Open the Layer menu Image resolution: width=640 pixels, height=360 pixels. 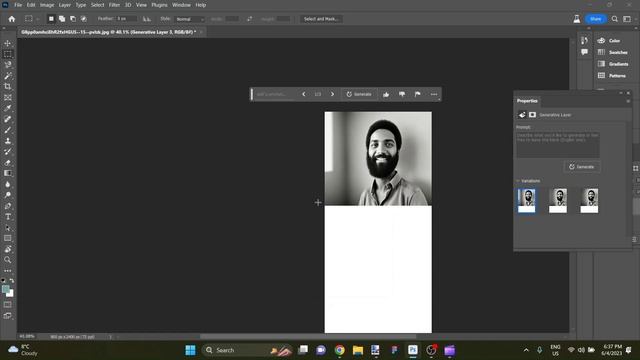tap(65, 5)
